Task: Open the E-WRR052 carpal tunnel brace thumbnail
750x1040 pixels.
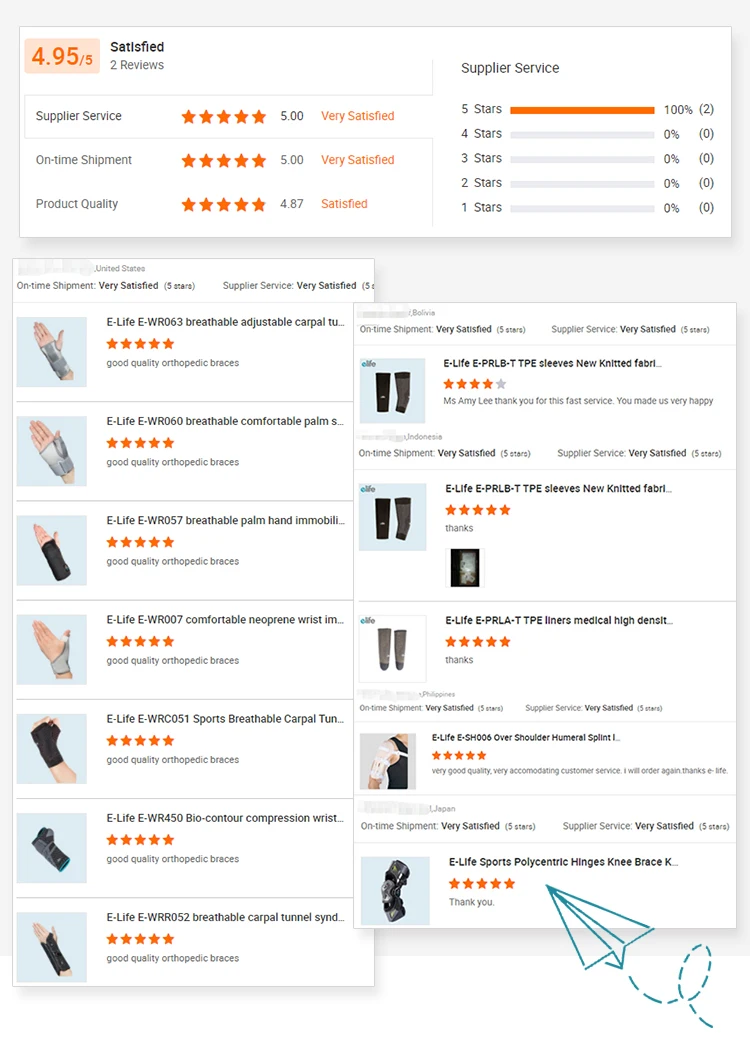Action: point(52,947)
